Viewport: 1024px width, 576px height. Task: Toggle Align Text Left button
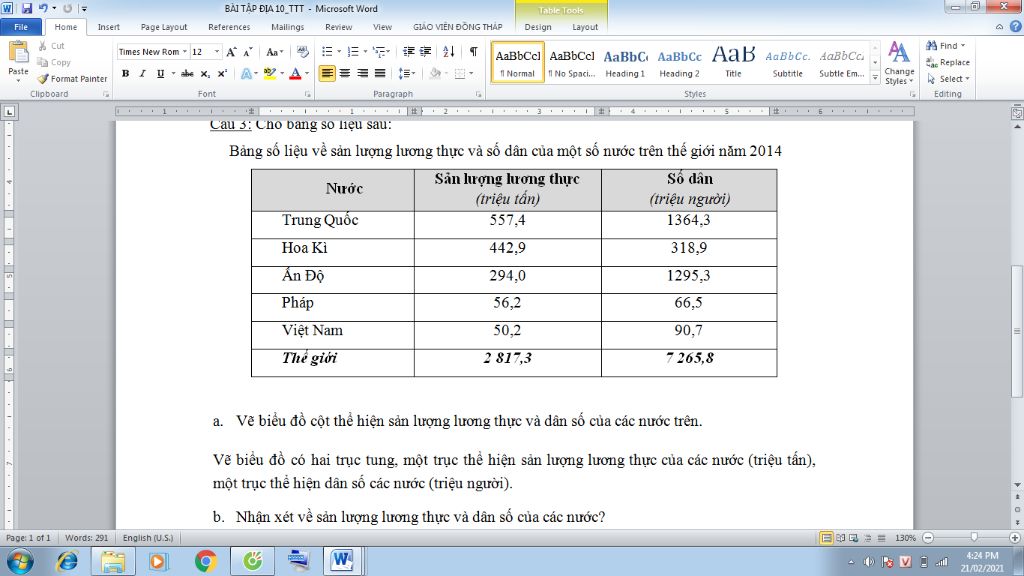pos(327,74)
